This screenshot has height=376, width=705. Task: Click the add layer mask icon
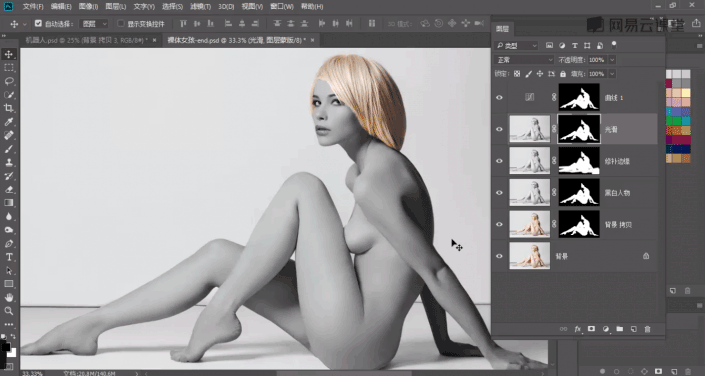(x=591, y=329)
